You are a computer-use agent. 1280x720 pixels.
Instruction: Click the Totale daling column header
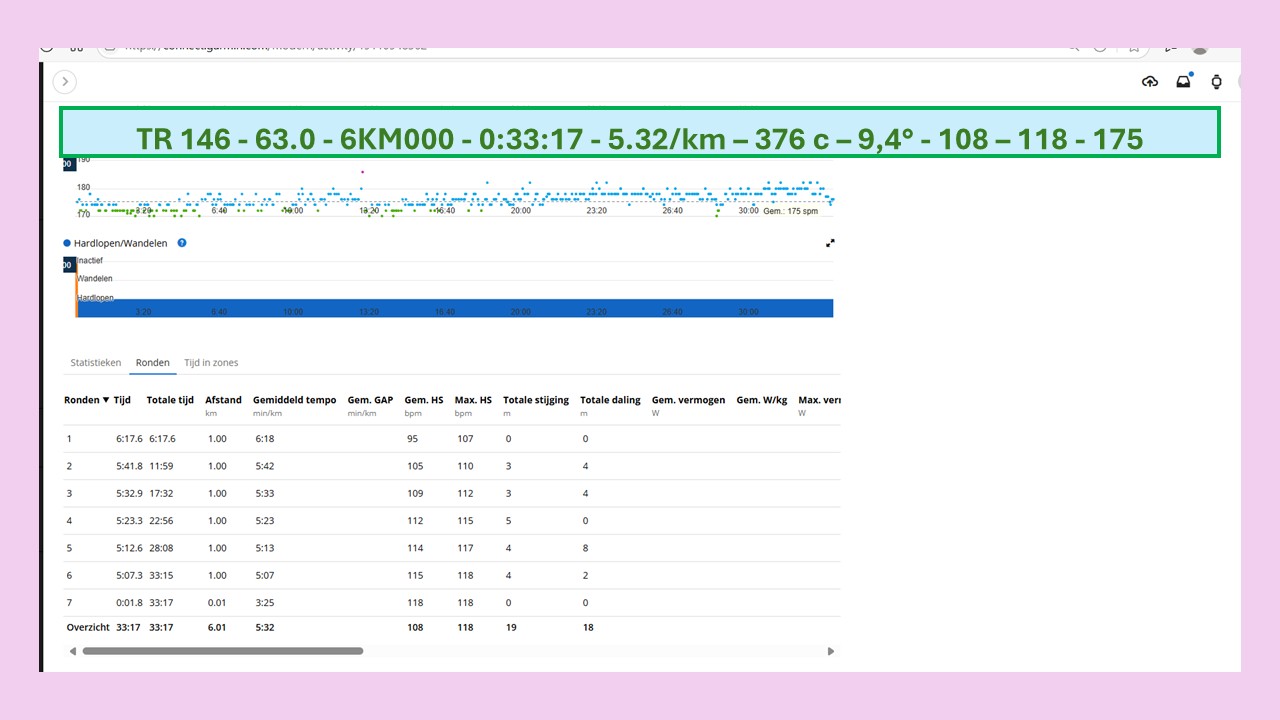610,400
